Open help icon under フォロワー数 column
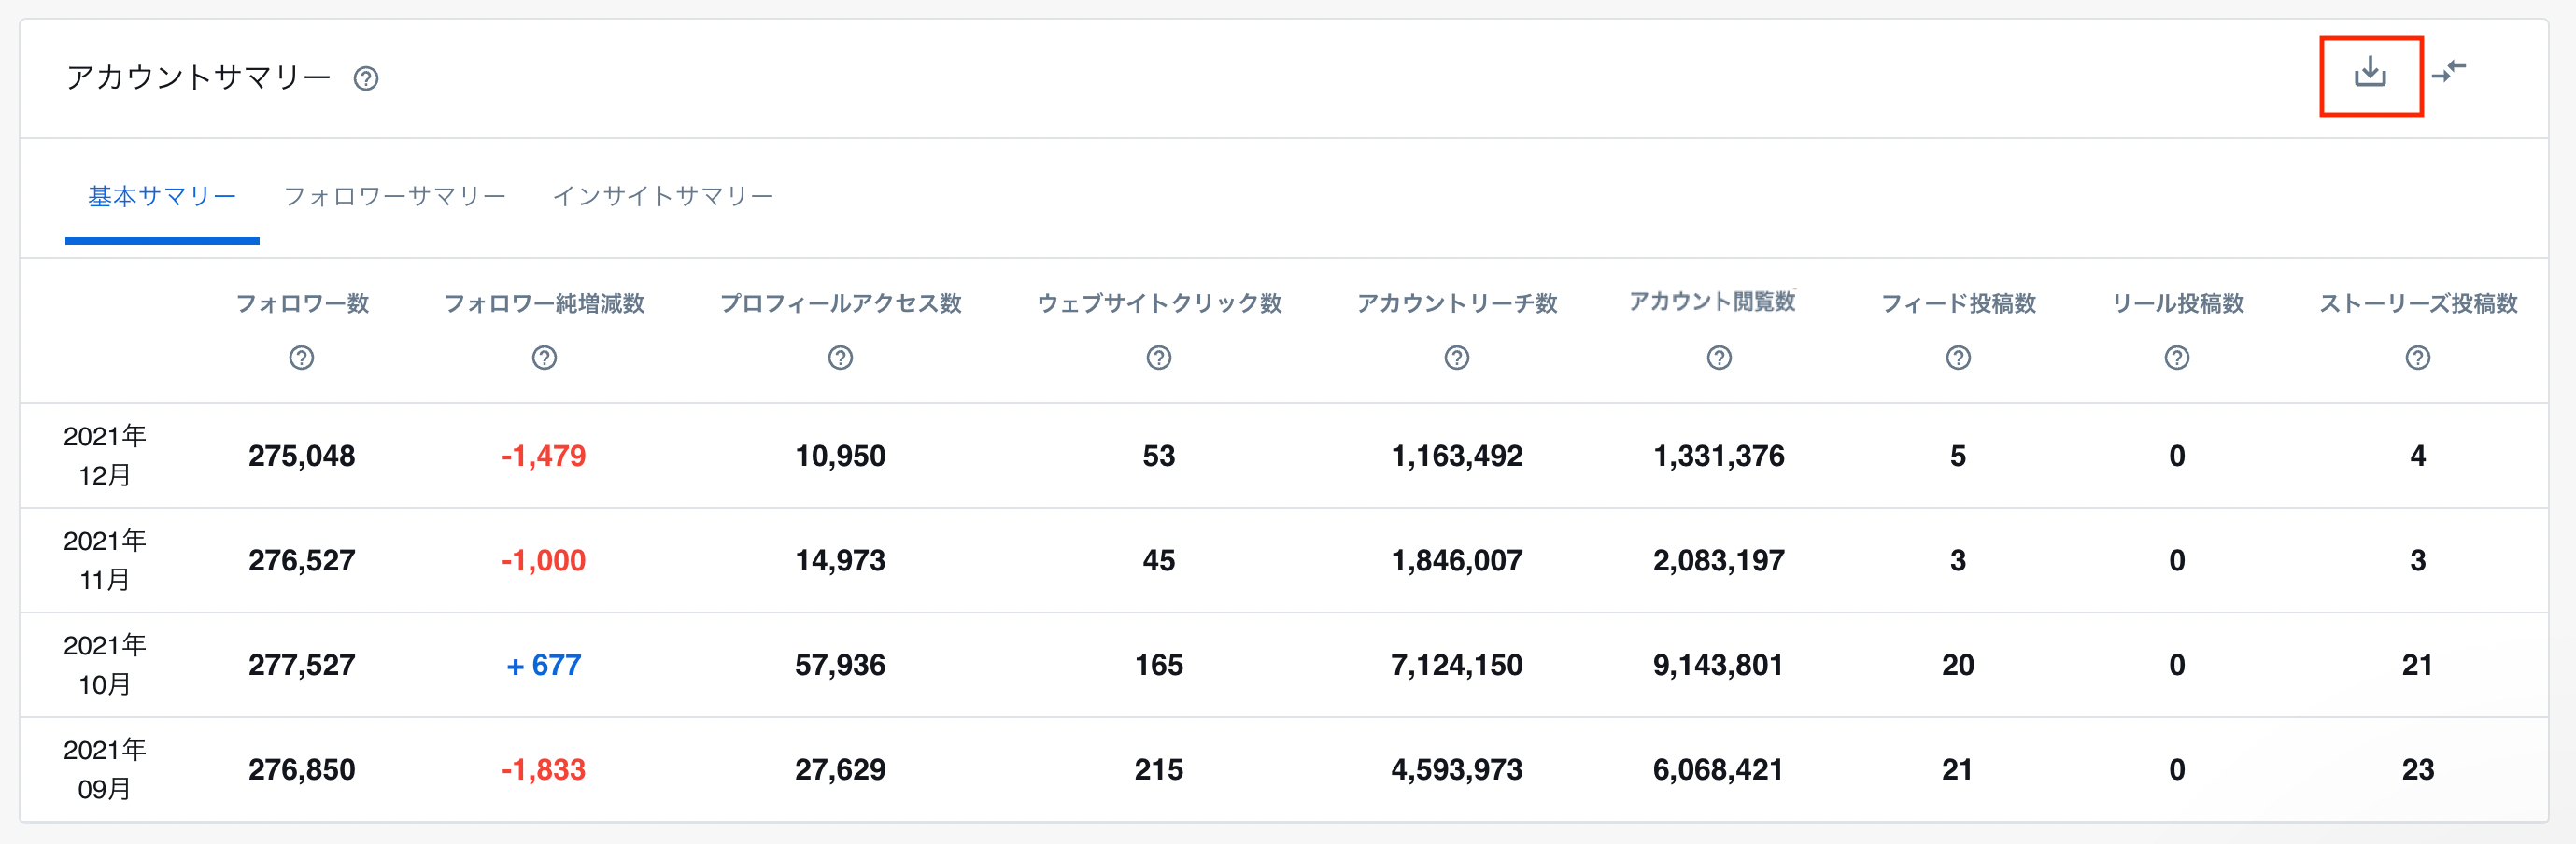The image size is (2576, 844). 301,358
